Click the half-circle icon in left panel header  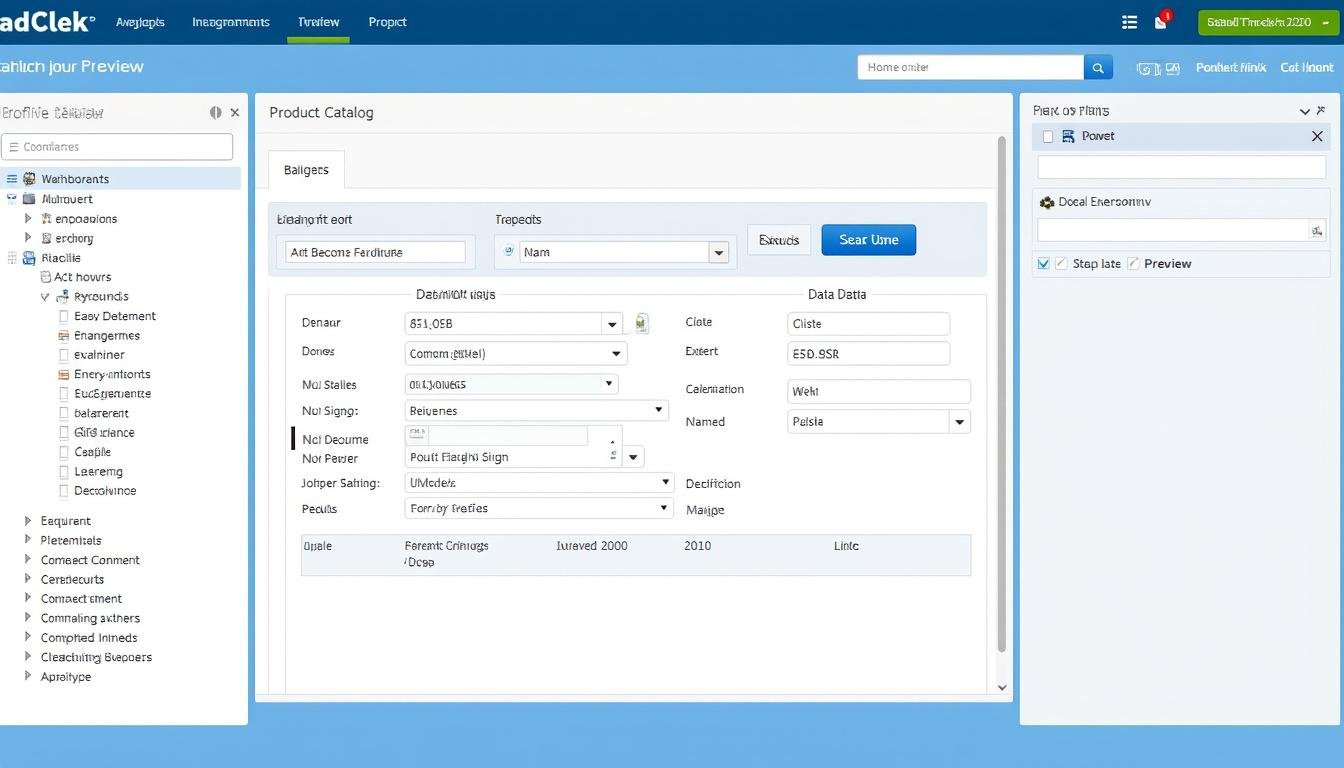(215, 113)
